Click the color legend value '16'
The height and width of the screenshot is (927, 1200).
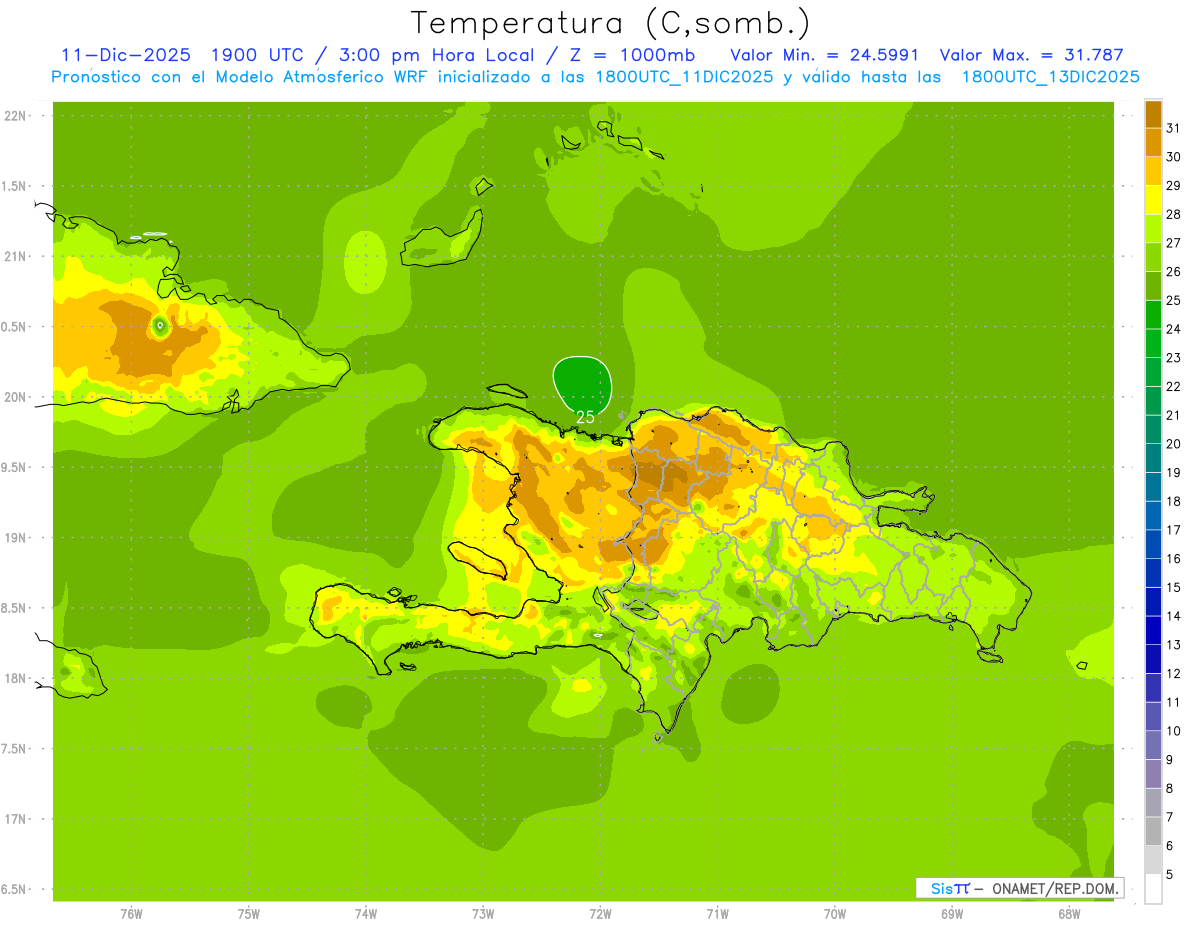point(1174,559)
